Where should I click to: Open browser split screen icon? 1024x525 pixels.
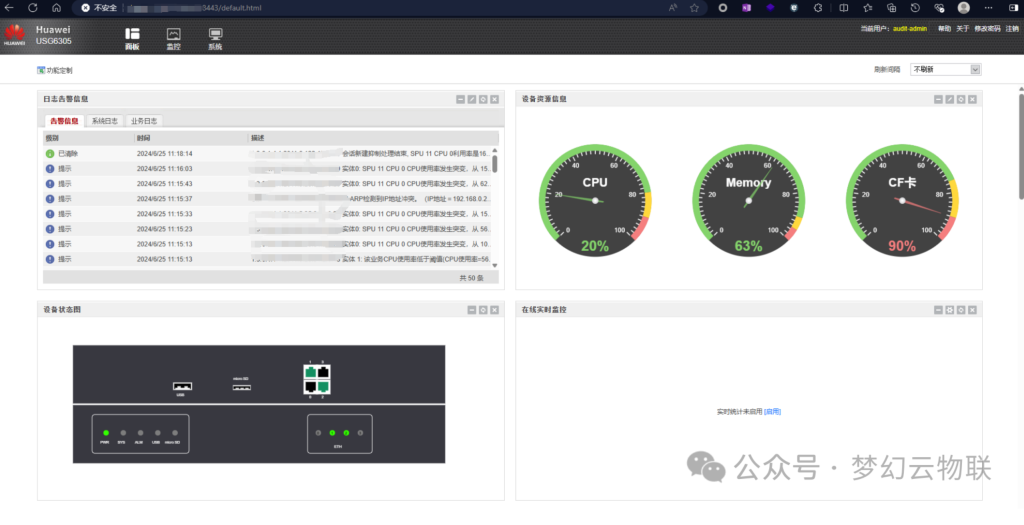844,8
